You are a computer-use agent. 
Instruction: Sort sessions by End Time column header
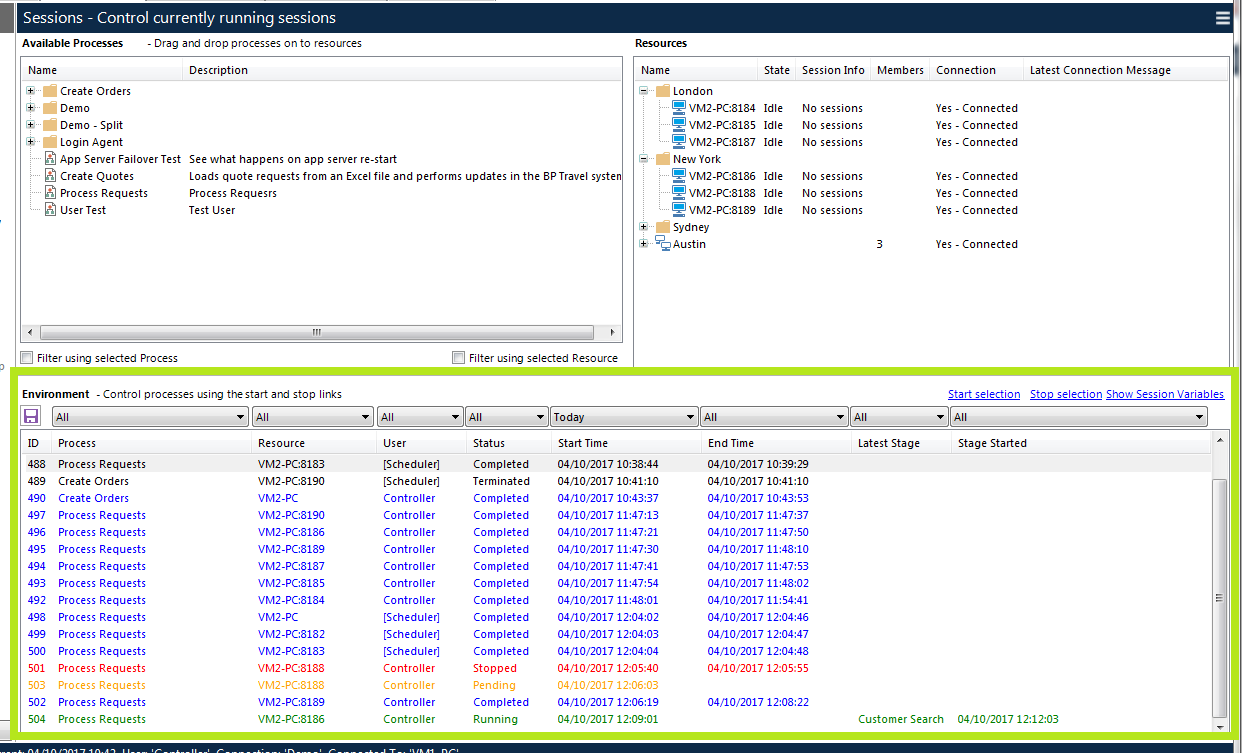pyautogui.click(x=776, y=443)
